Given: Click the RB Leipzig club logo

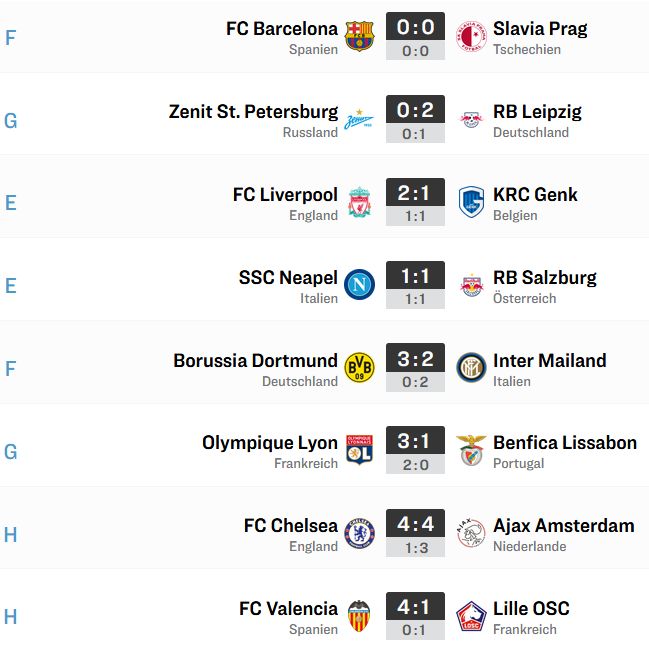Looking at the screenshot, I should tap(471, 120).
